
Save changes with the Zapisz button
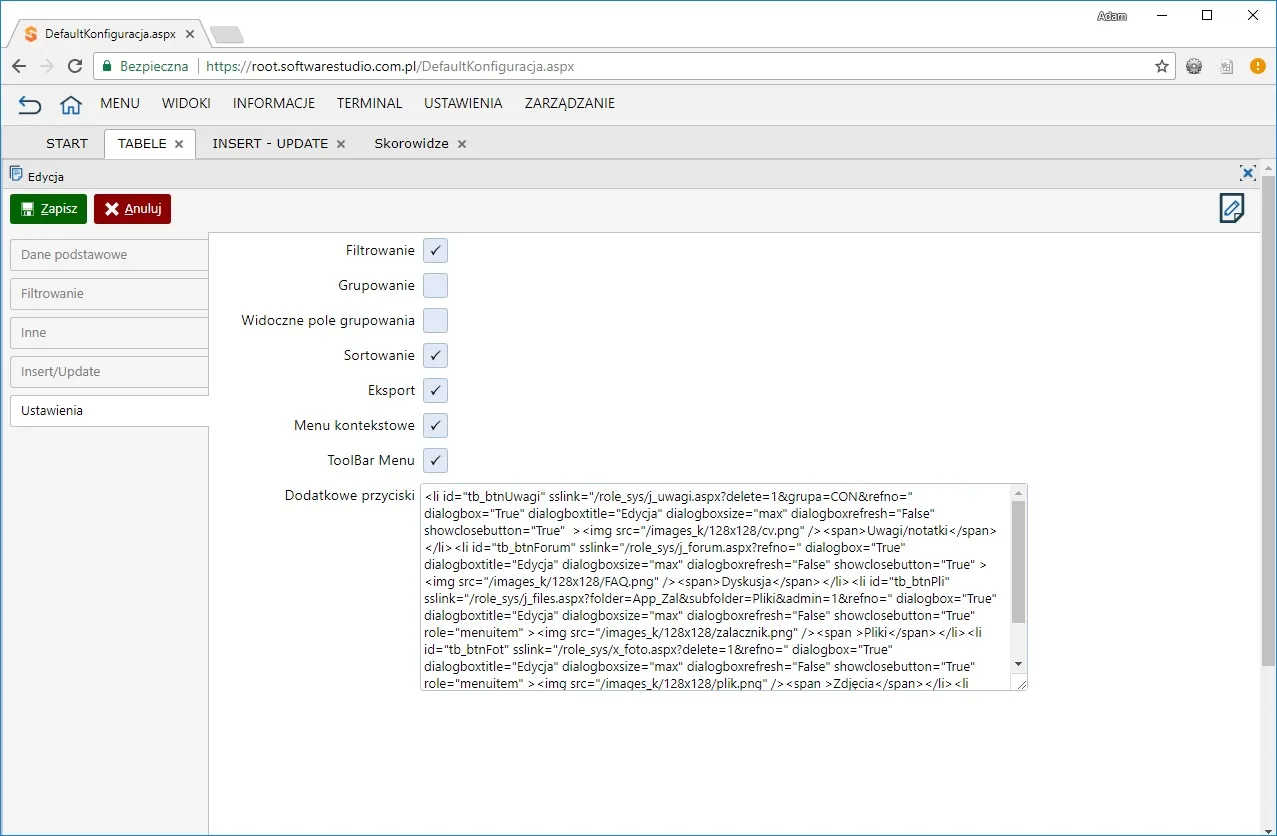click(49, 209)
